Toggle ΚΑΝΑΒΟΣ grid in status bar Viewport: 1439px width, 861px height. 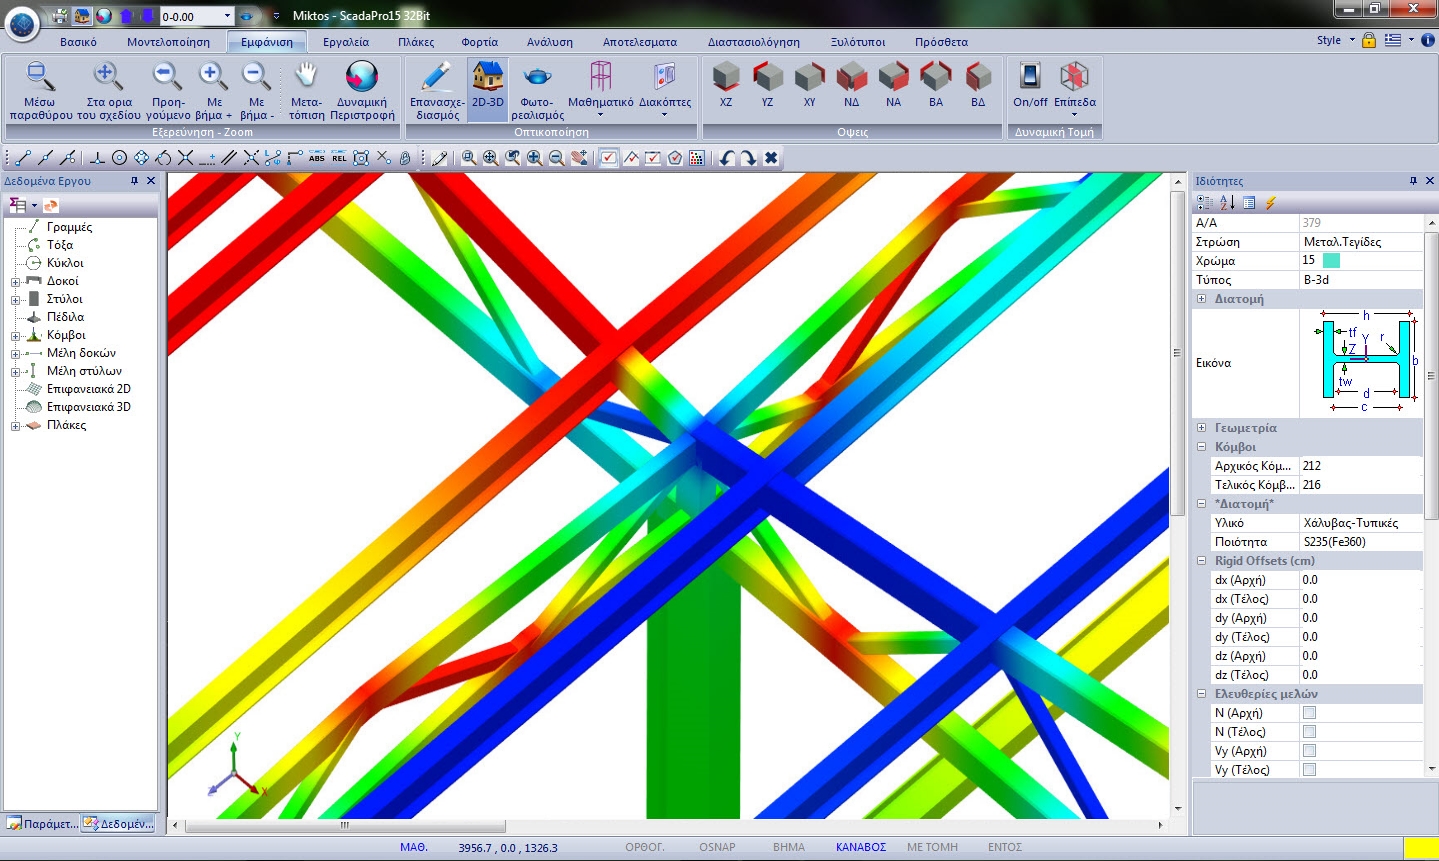[861, 847]
